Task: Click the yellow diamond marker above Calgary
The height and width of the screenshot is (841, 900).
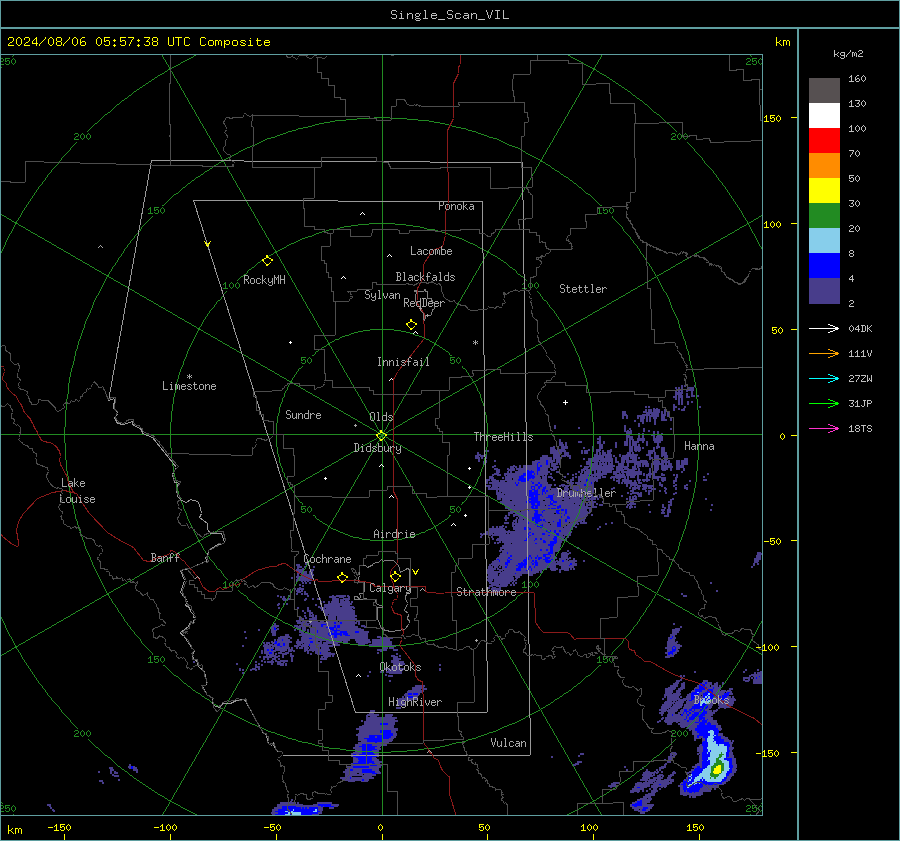Action: 395,576
